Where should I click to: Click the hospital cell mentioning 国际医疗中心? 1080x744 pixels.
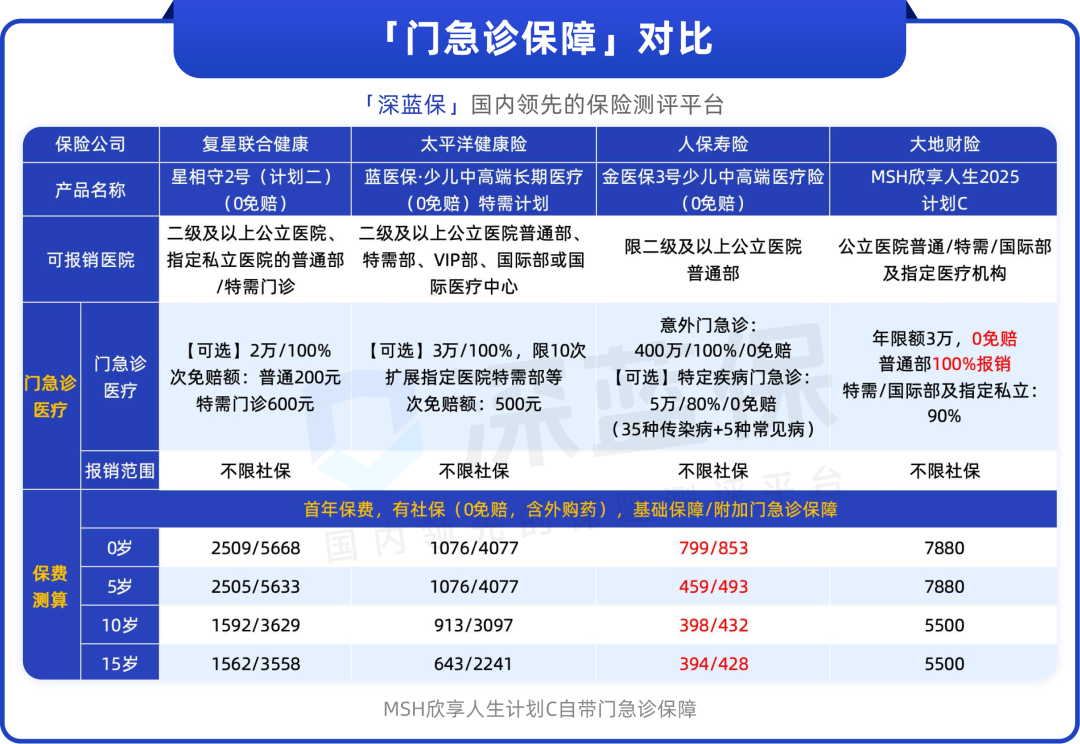click(x=473, y=260)
